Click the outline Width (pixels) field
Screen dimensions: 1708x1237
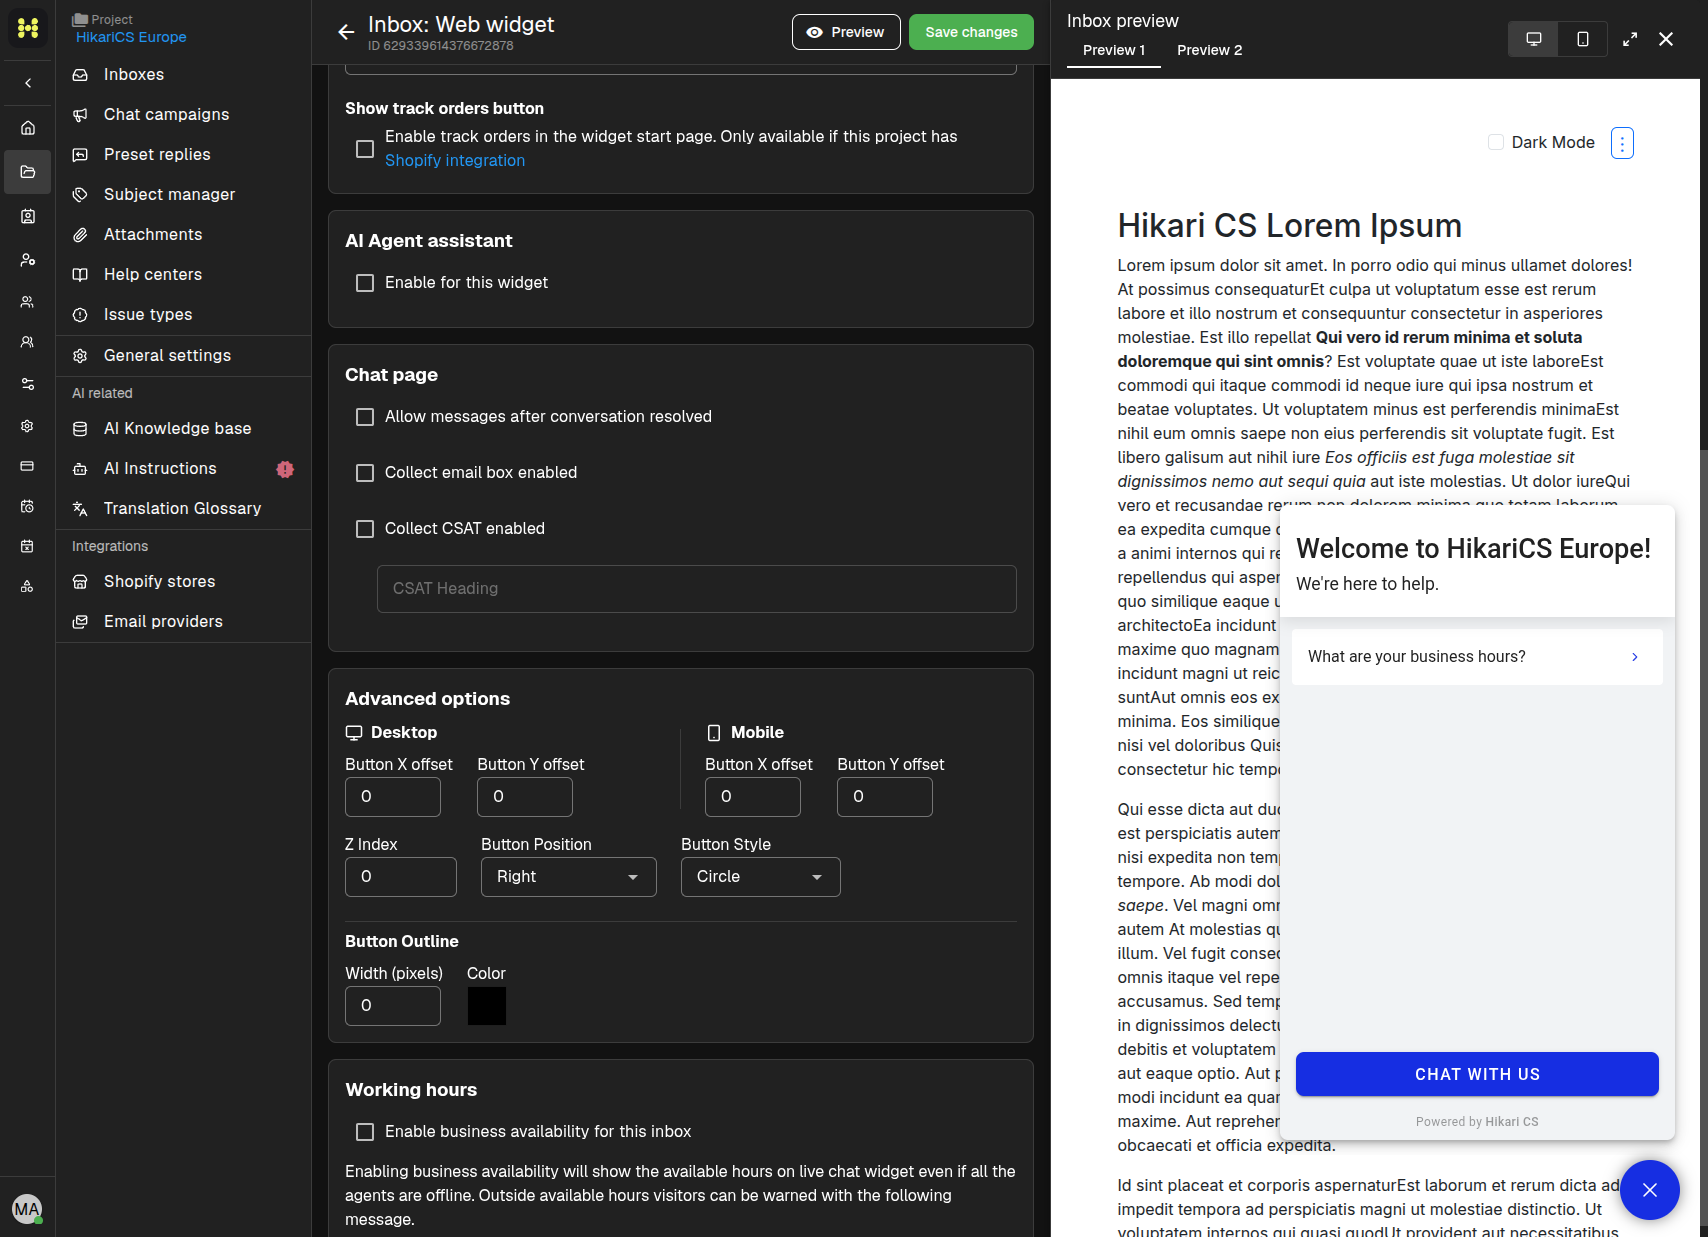[x=393, y=1006]
